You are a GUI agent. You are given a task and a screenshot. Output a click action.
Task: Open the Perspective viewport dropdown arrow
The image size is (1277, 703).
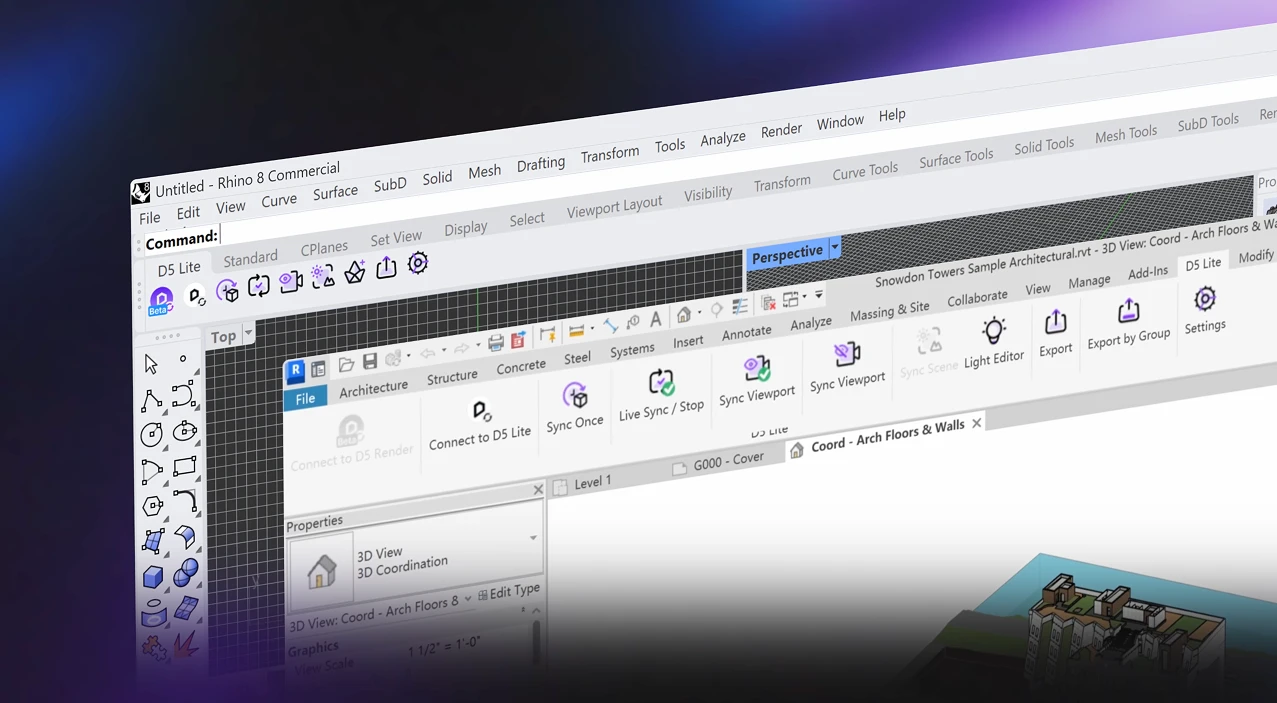pyautogui.click(x=835, y=246)
